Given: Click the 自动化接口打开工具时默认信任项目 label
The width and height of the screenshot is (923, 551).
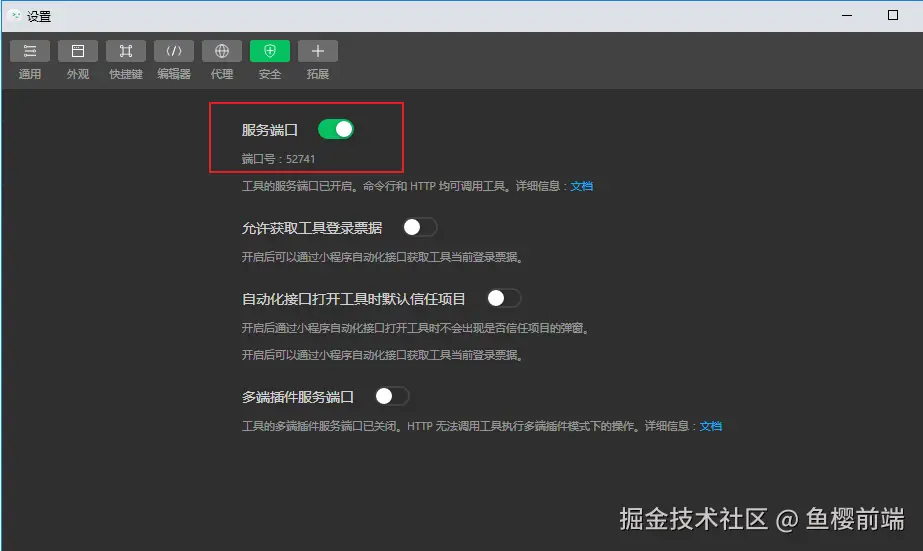Looking at the screenshot, I should click(354, 299).
